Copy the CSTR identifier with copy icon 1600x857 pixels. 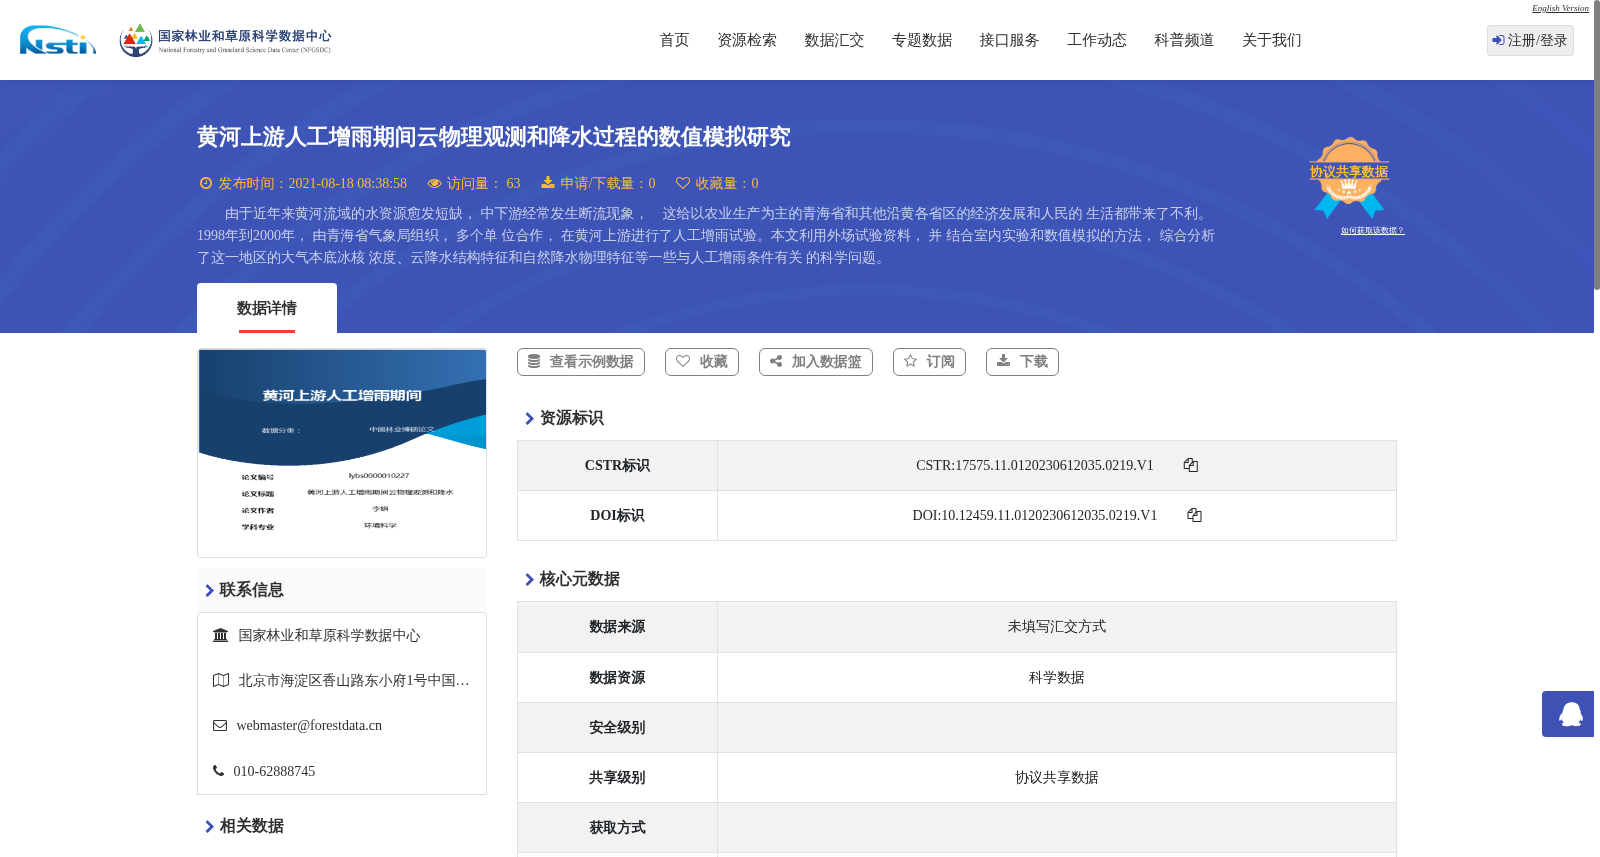click(x=1191, y=465)
